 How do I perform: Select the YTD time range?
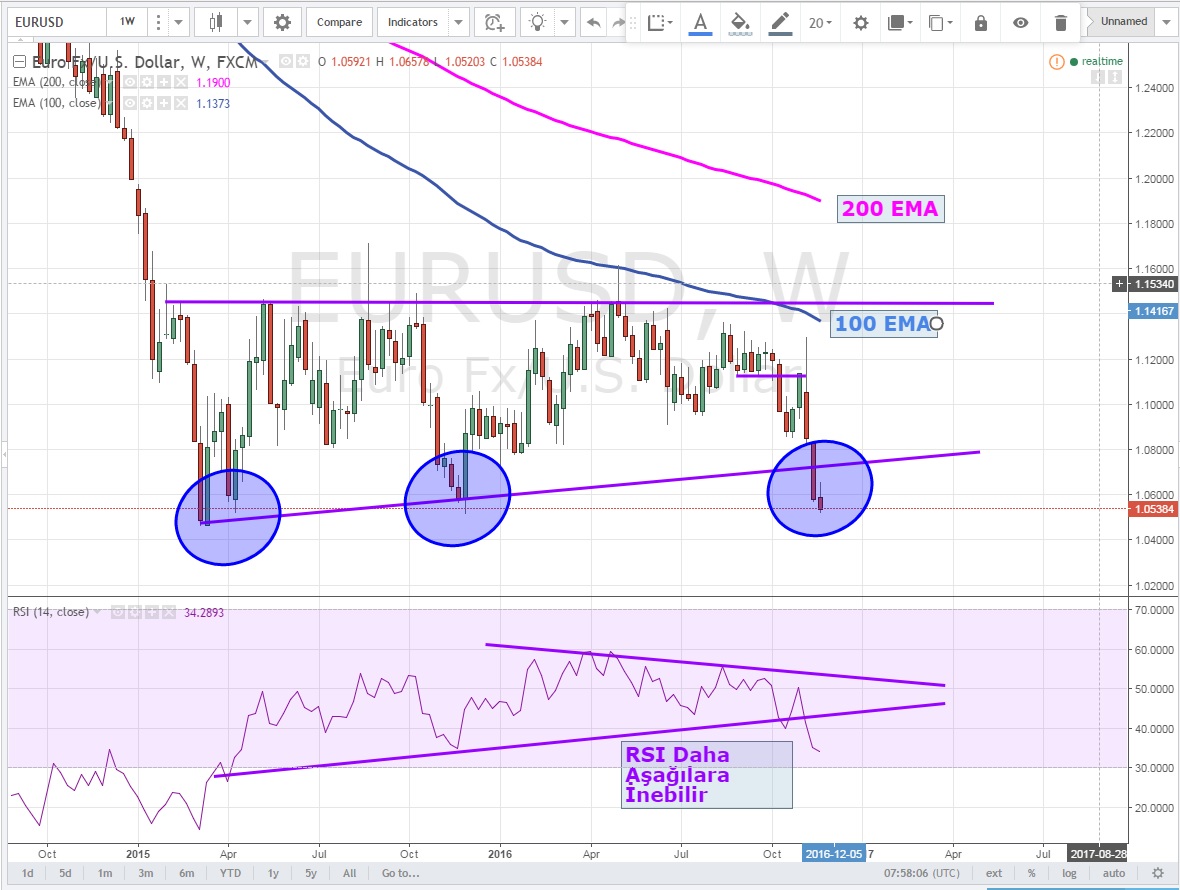click(x=231, y=873)
